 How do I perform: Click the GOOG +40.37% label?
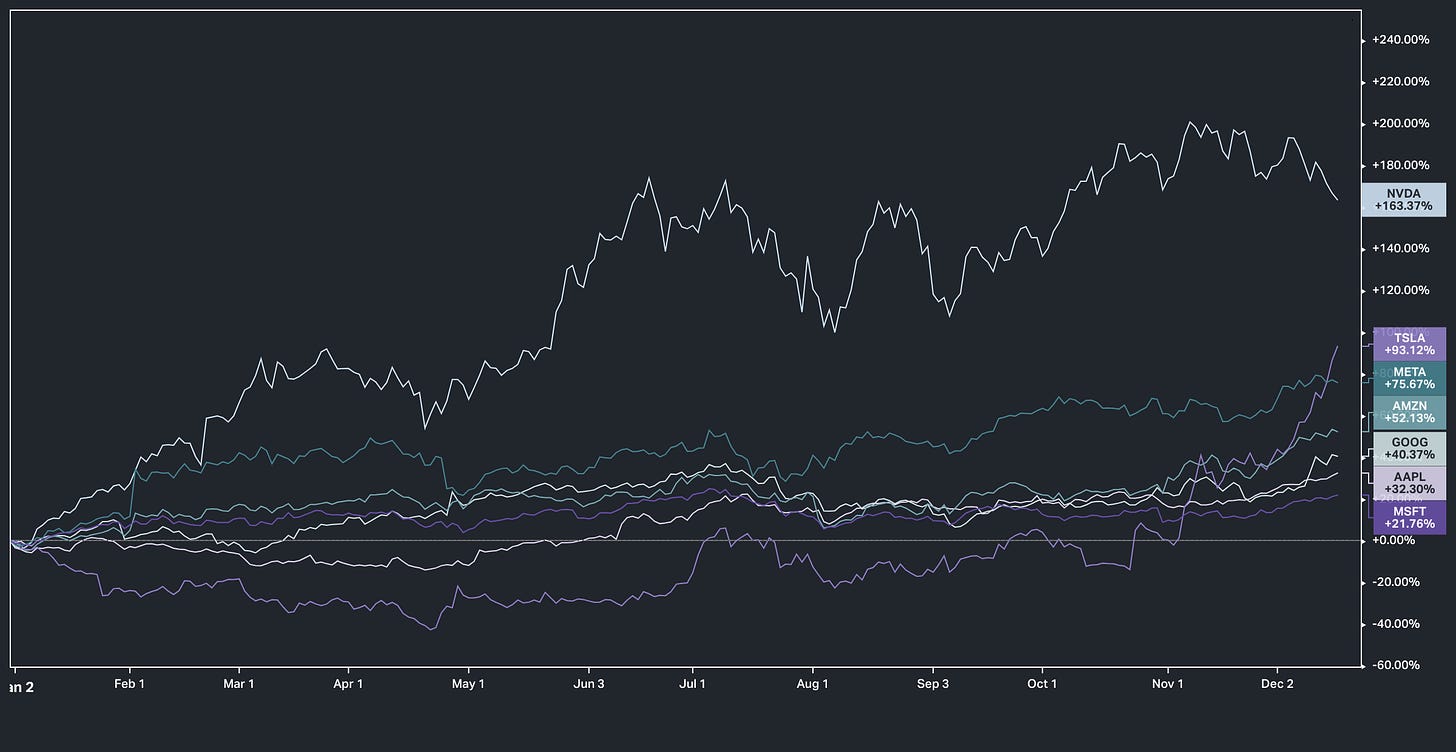pyautogui.click(x=1409, y=448)
